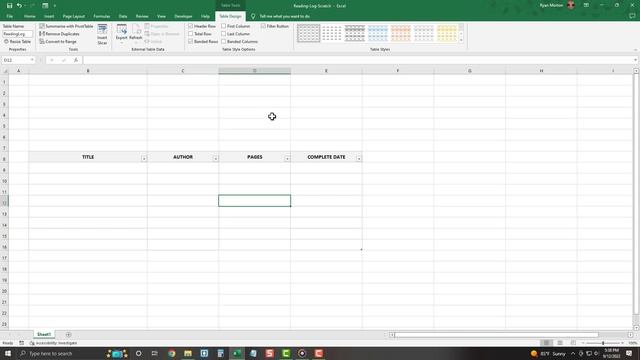Enable the Last Column checkbox
This screenshot has height=360, width=640.
tap(224, 34)
